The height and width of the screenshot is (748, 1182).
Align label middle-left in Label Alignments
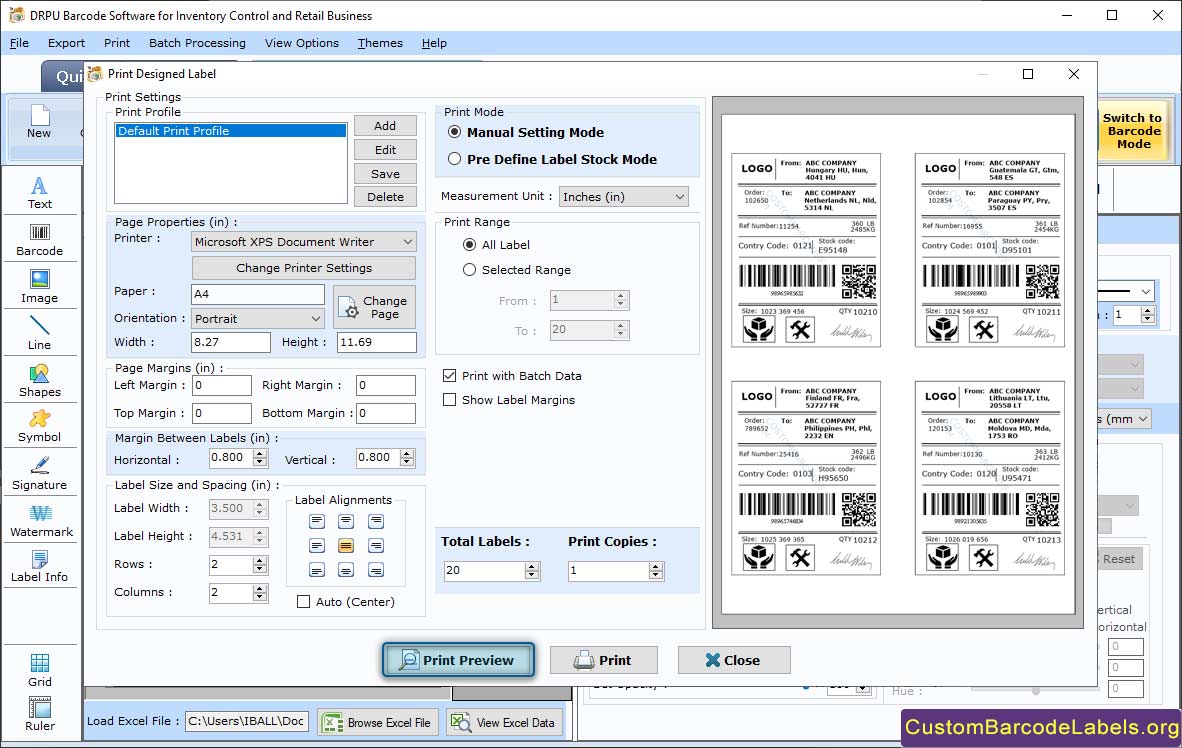click(x=317, y=546)
